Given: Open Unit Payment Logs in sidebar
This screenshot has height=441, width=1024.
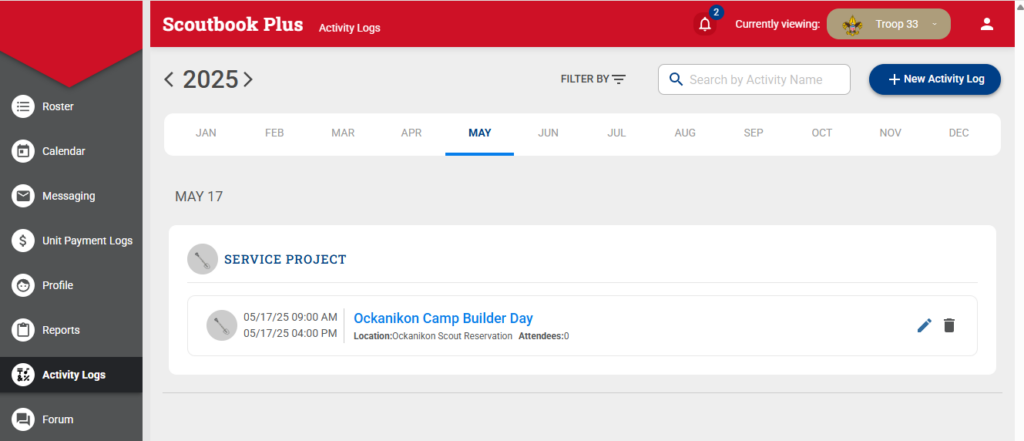Looking at the screenshot, I should 86,240.
